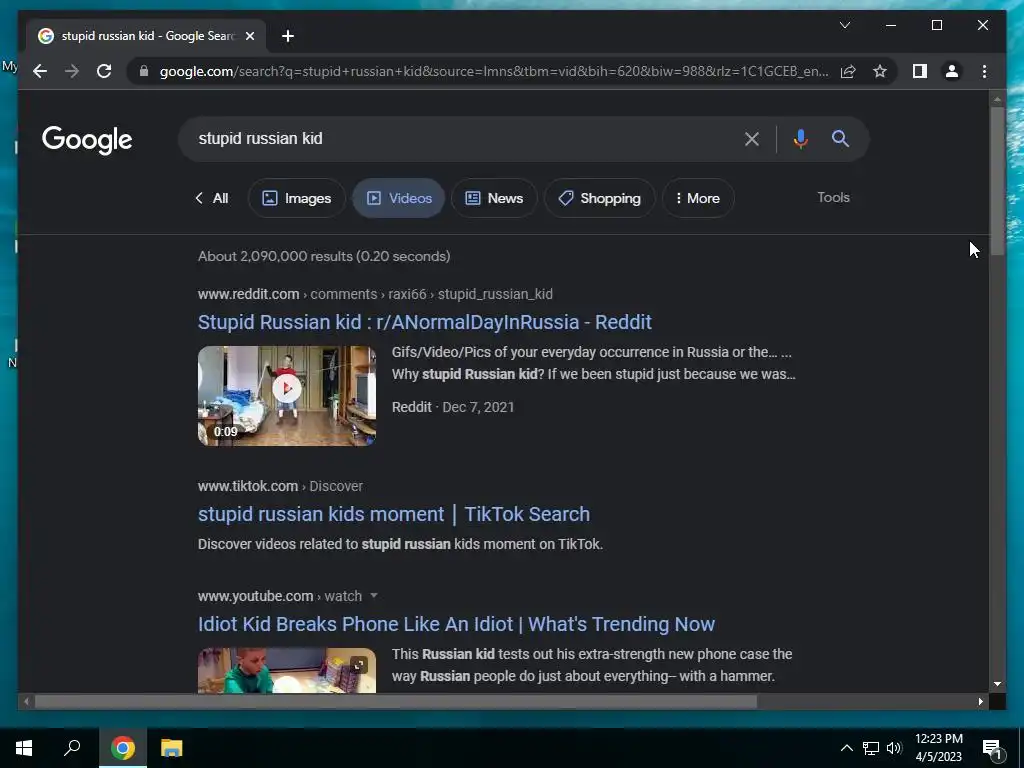Start voice search with the microphone
Image resolution: width=1024 pixels, height=768 pixels.
pyautogui.click(x=801, y=138)
